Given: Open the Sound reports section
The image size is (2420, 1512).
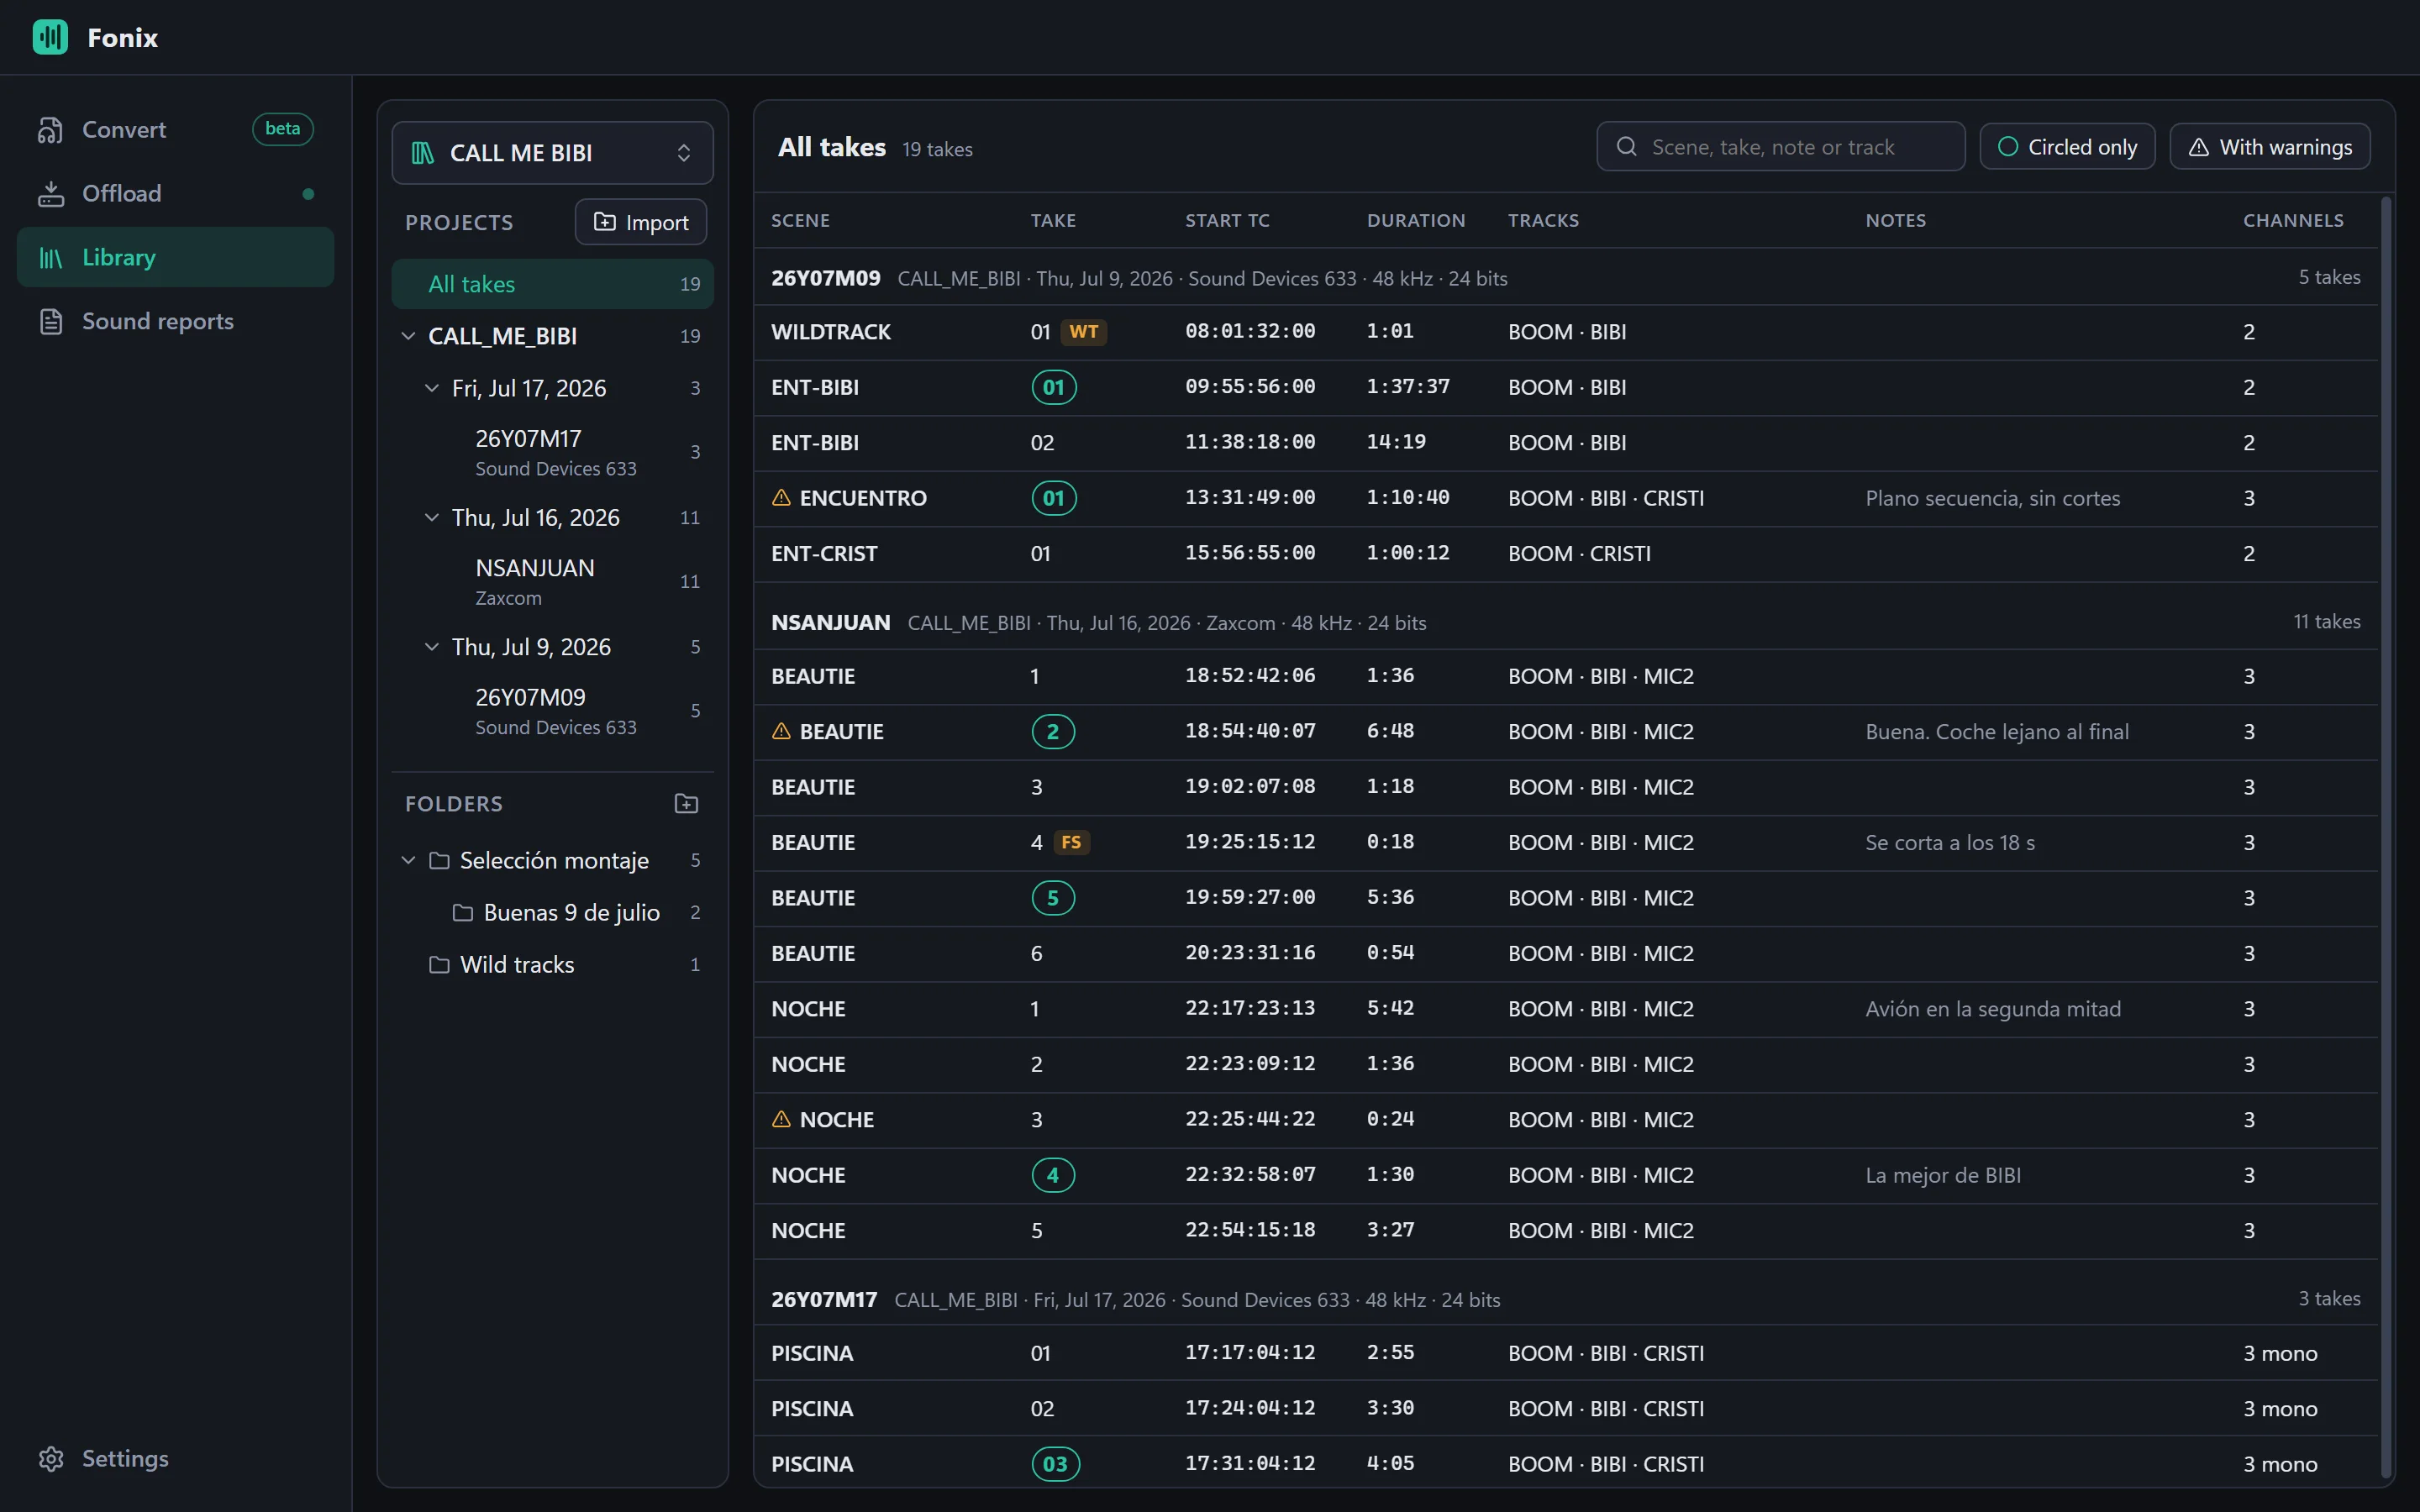Looking at the screenshot, I should pyautogui.click(x=176, y=322).
